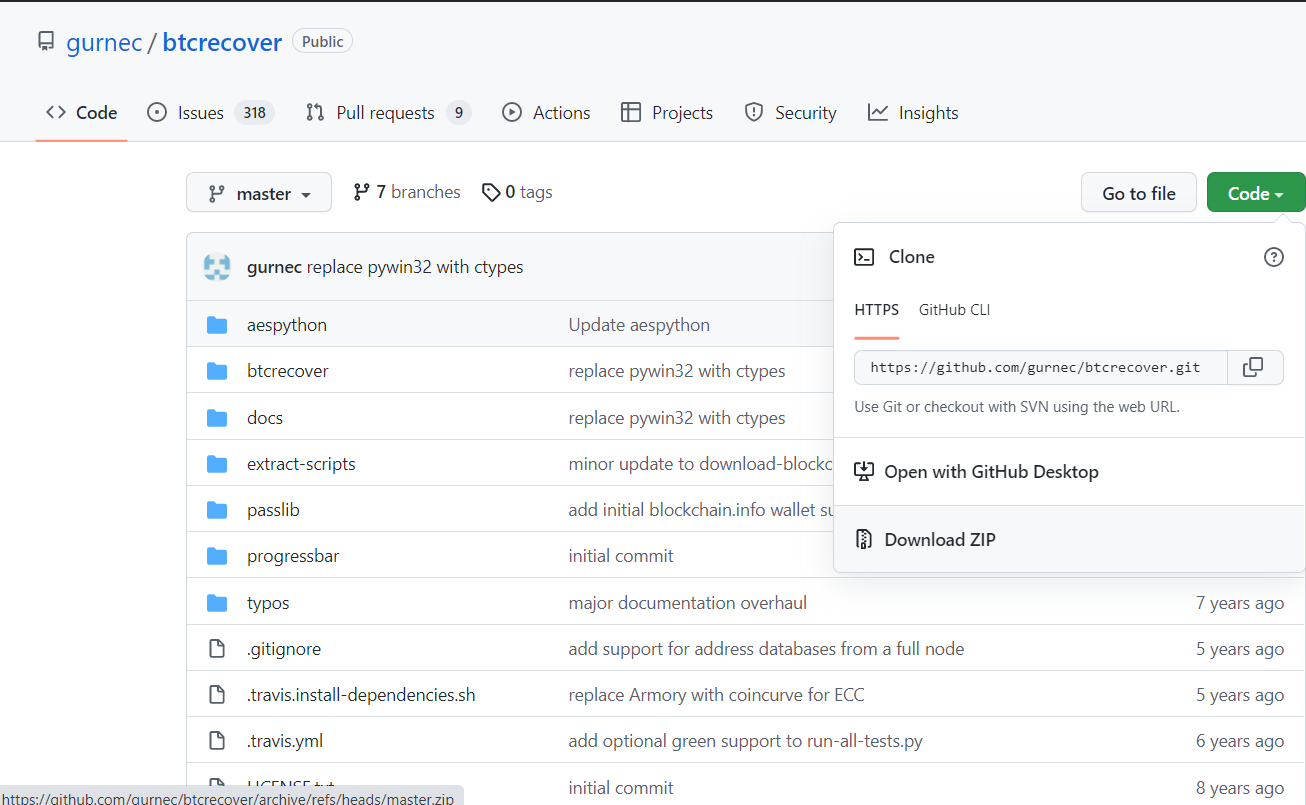Open 'major documentation overhaul' commit message
1306x805 pixels.
click(688, 603)
